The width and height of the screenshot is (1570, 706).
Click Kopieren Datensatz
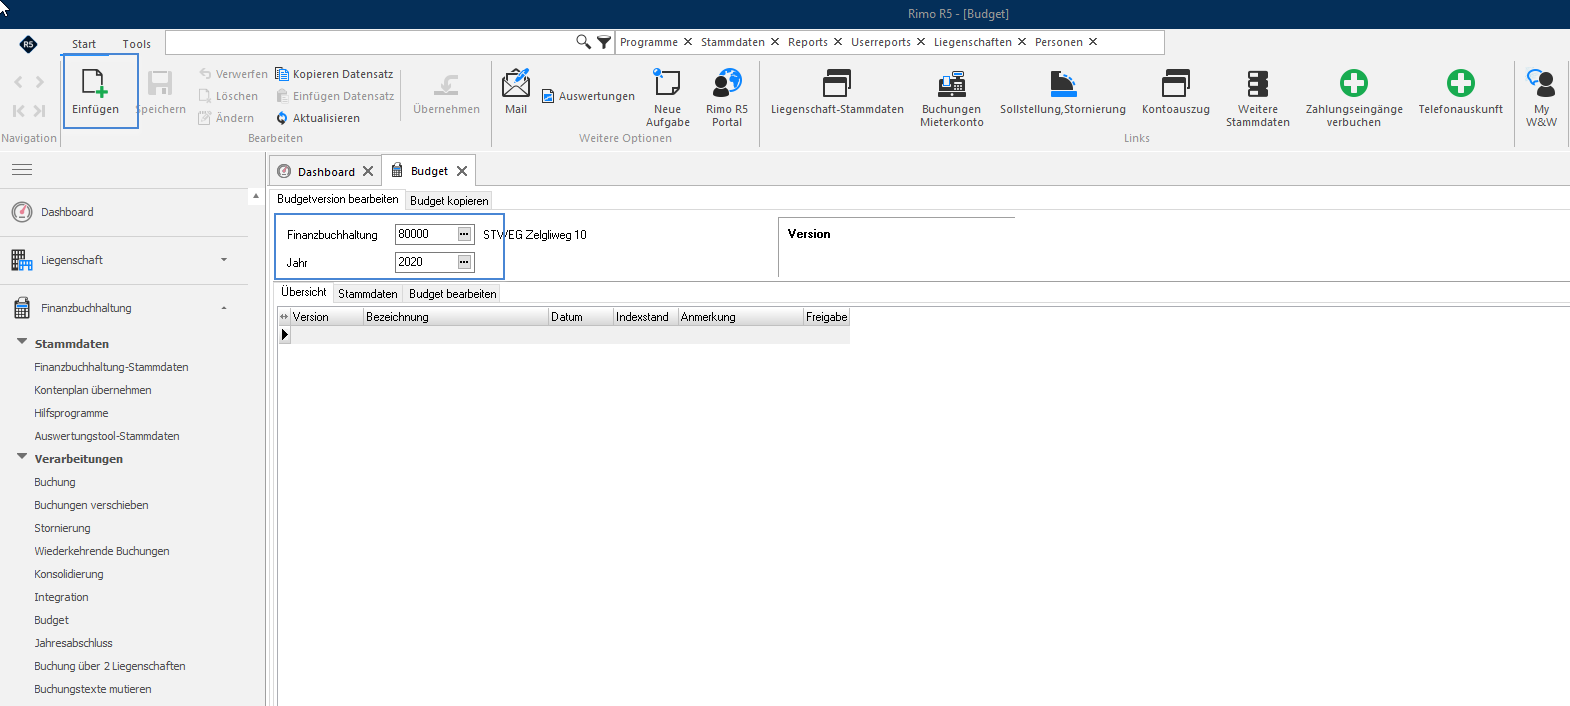click(x=334, y=74)
